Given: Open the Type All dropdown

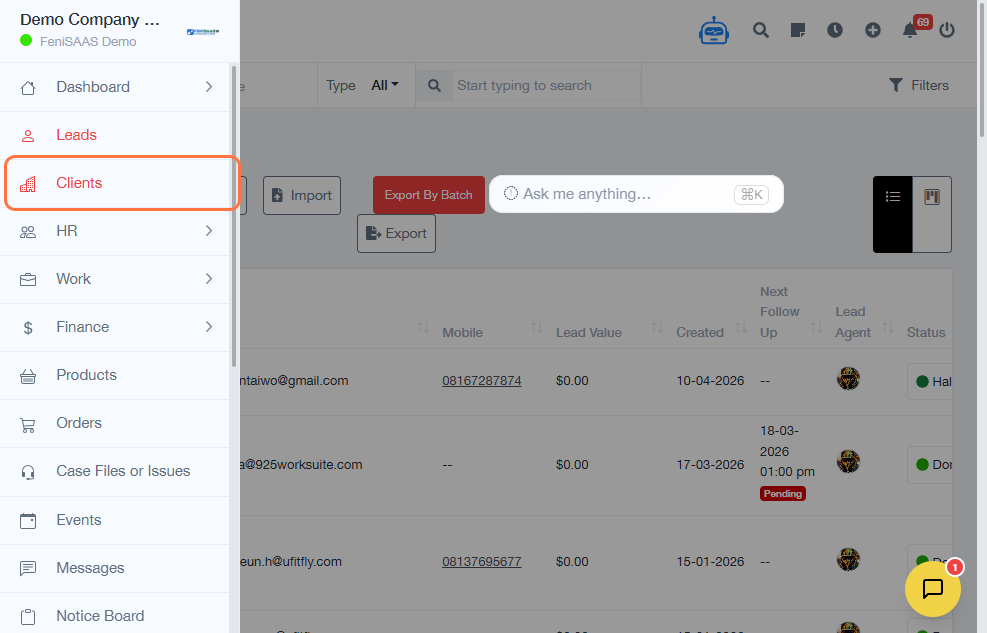Looking at the screenshot, I should 384,86.
